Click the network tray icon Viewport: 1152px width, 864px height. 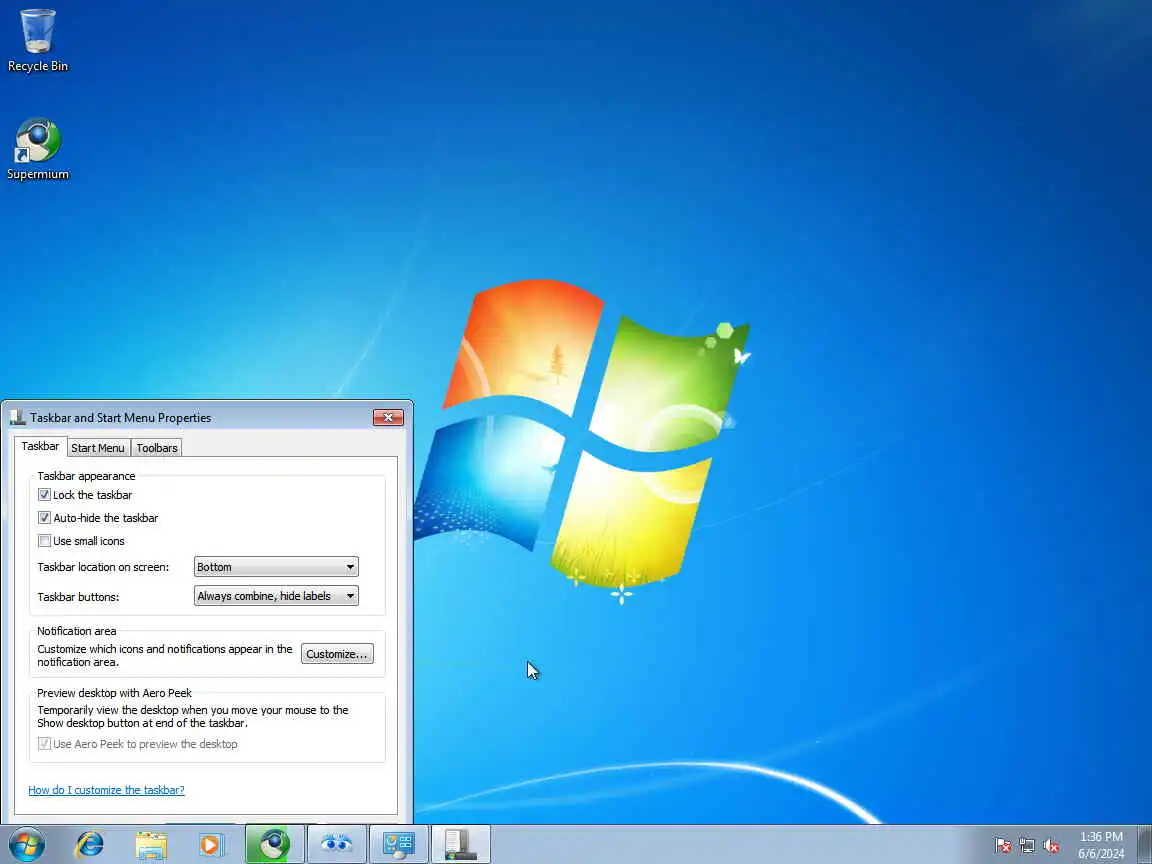coord(1027,846)
